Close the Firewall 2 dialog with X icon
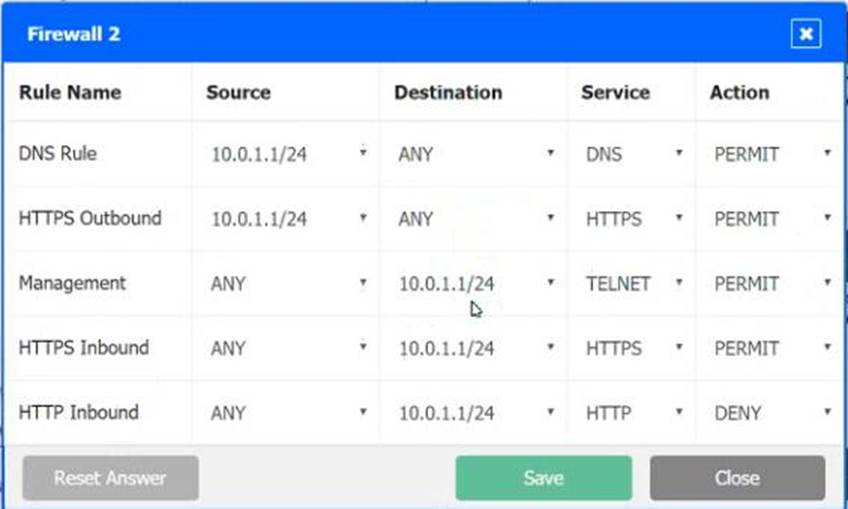 click(x=806, y=34)
